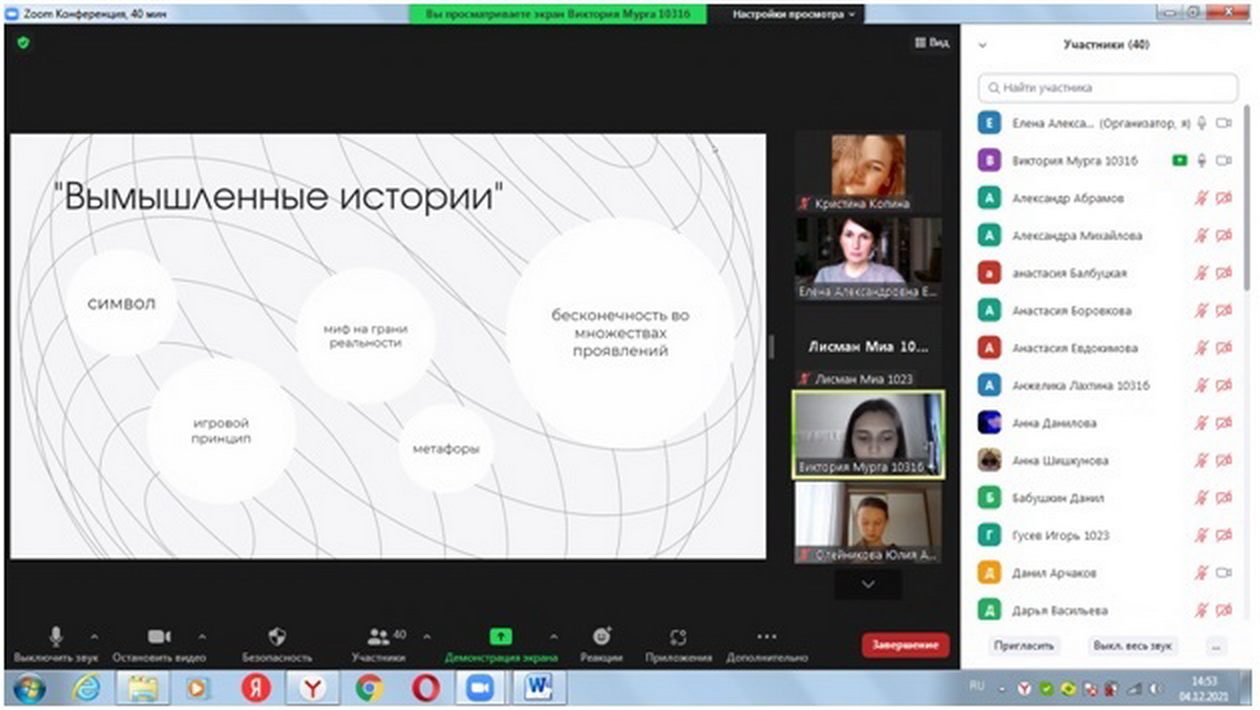Click Виктория Мурга's green screen-share indicator

[x=1180, y=160]
